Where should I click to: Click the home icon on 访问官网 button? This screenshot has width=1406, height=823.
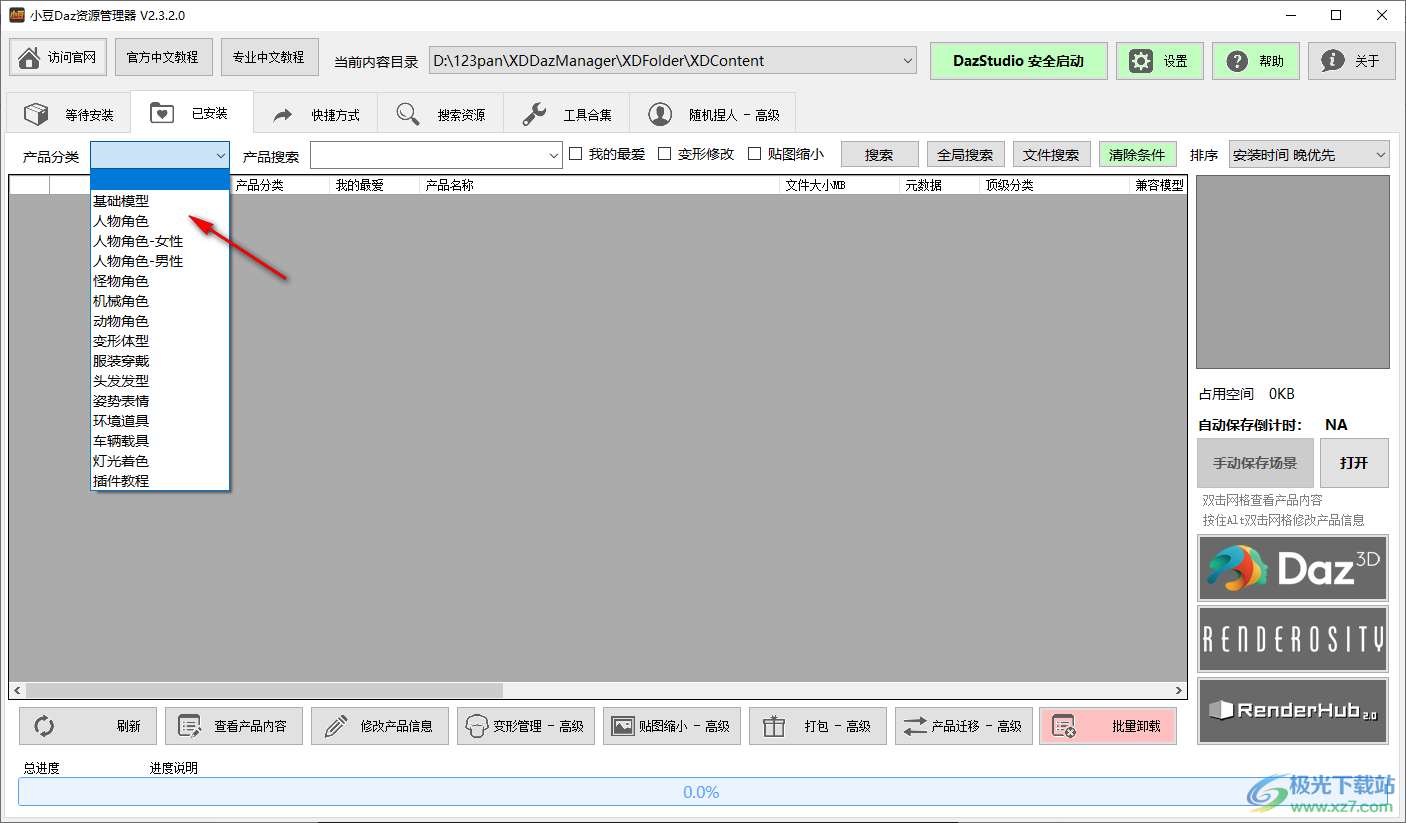(x=30, y=58)
